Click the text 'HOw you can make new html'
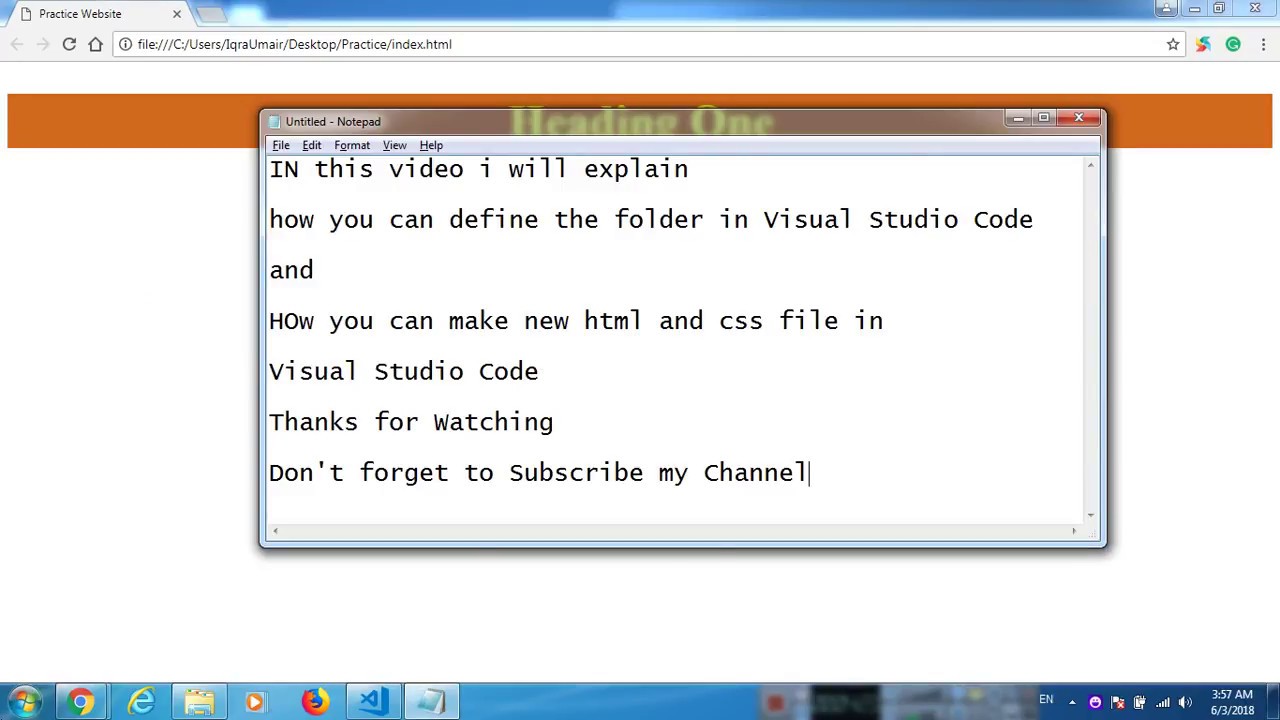The image size is (1280, 720). (x=455, y=321)
